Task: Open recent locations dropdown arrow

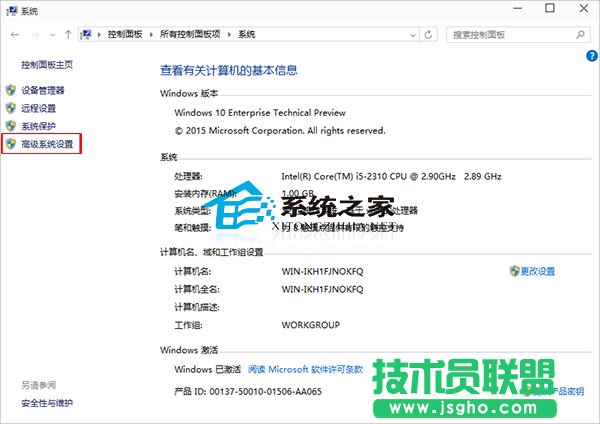Action: (x=52, y=35)
